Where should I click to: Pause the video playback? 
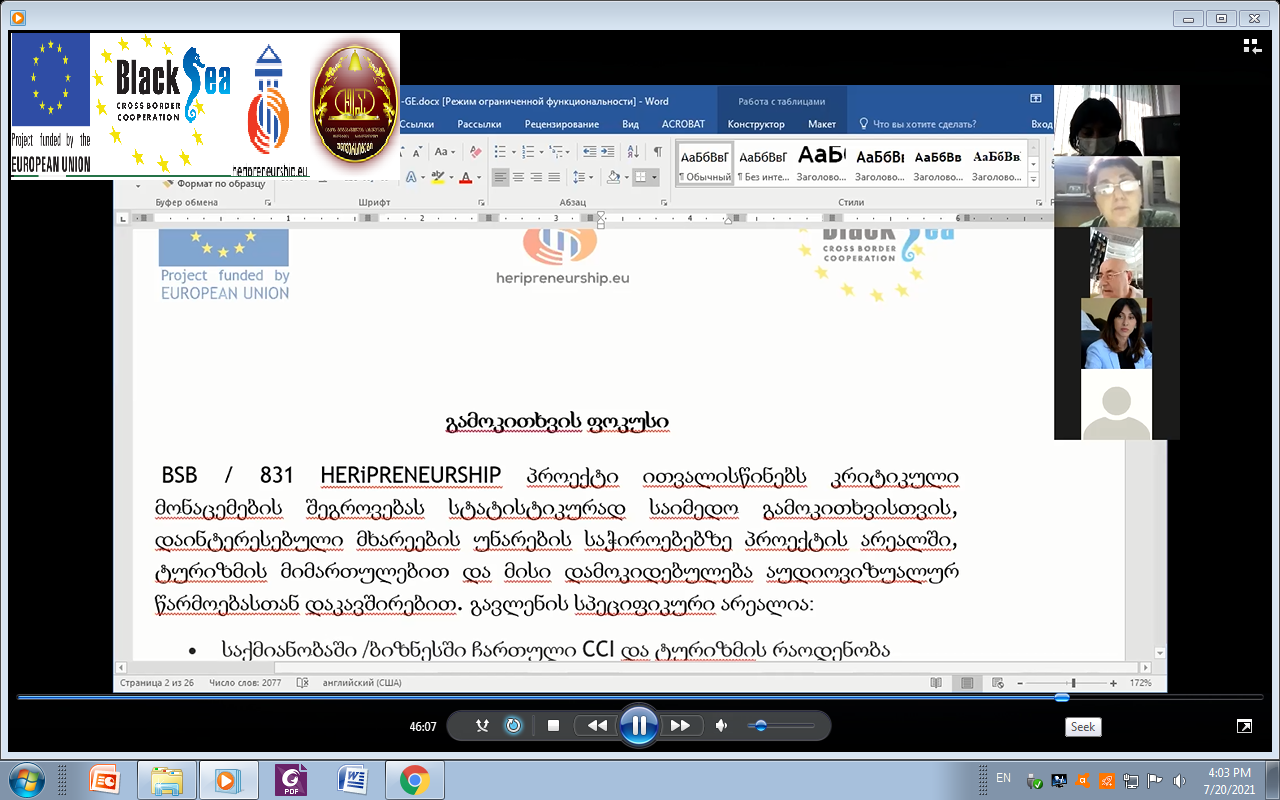(638, 726)
